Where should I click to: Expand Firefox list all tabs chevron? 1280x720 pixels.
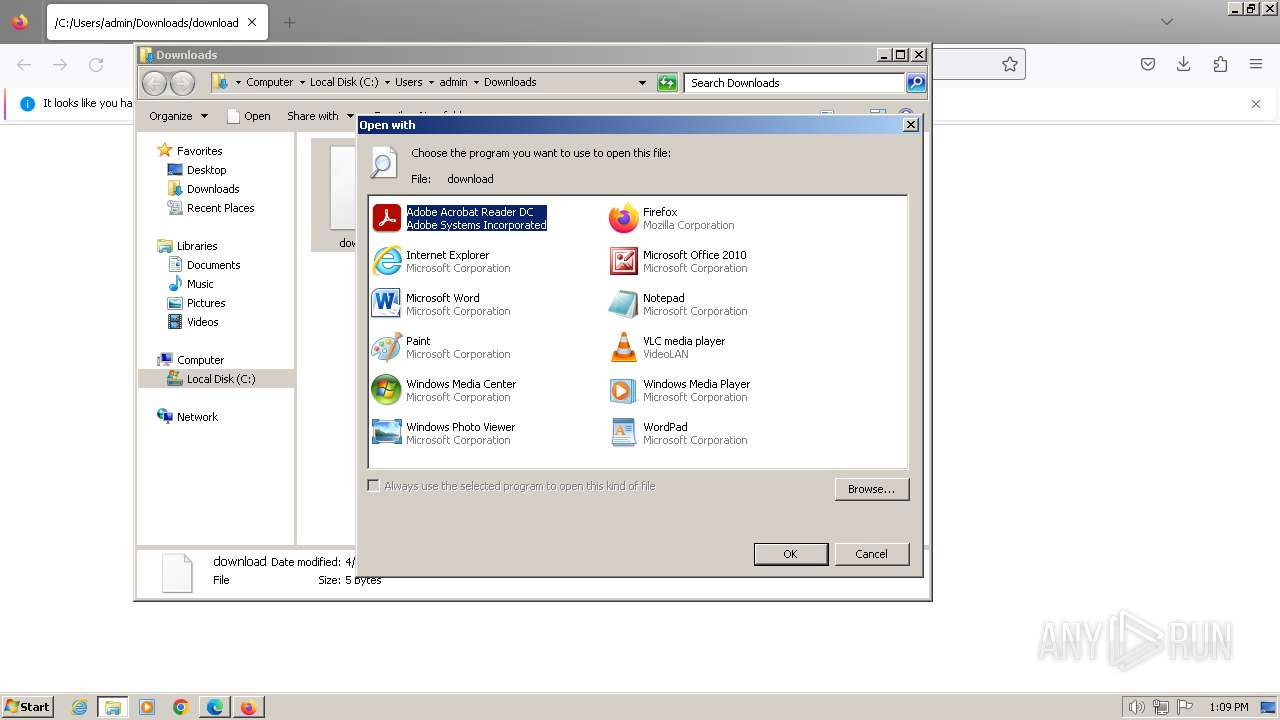pos(1167,21)
